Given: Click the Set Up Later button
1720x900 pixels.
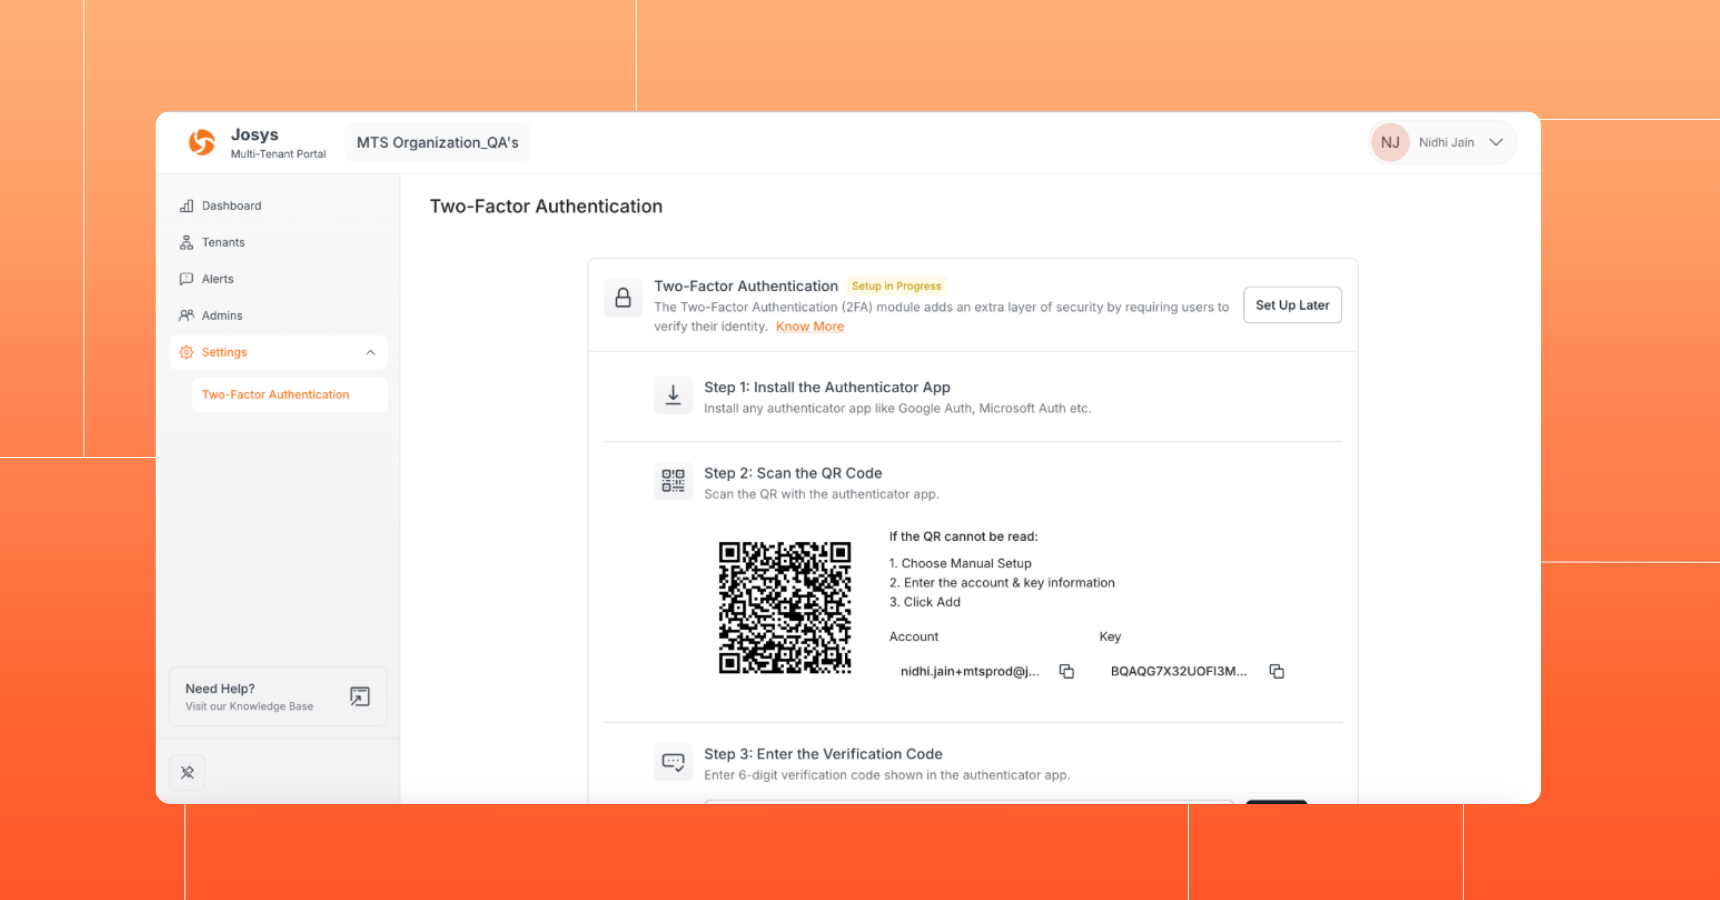Looking at the screenshot, I should 1292,305.
